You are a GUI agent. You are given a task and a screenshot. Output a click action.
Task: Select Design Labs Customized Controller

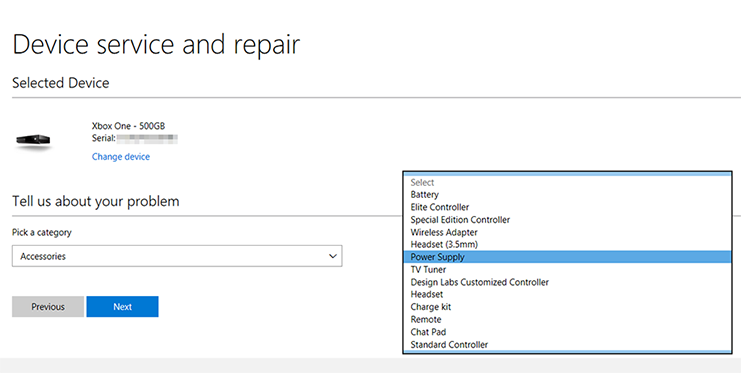tap(567, 282)
